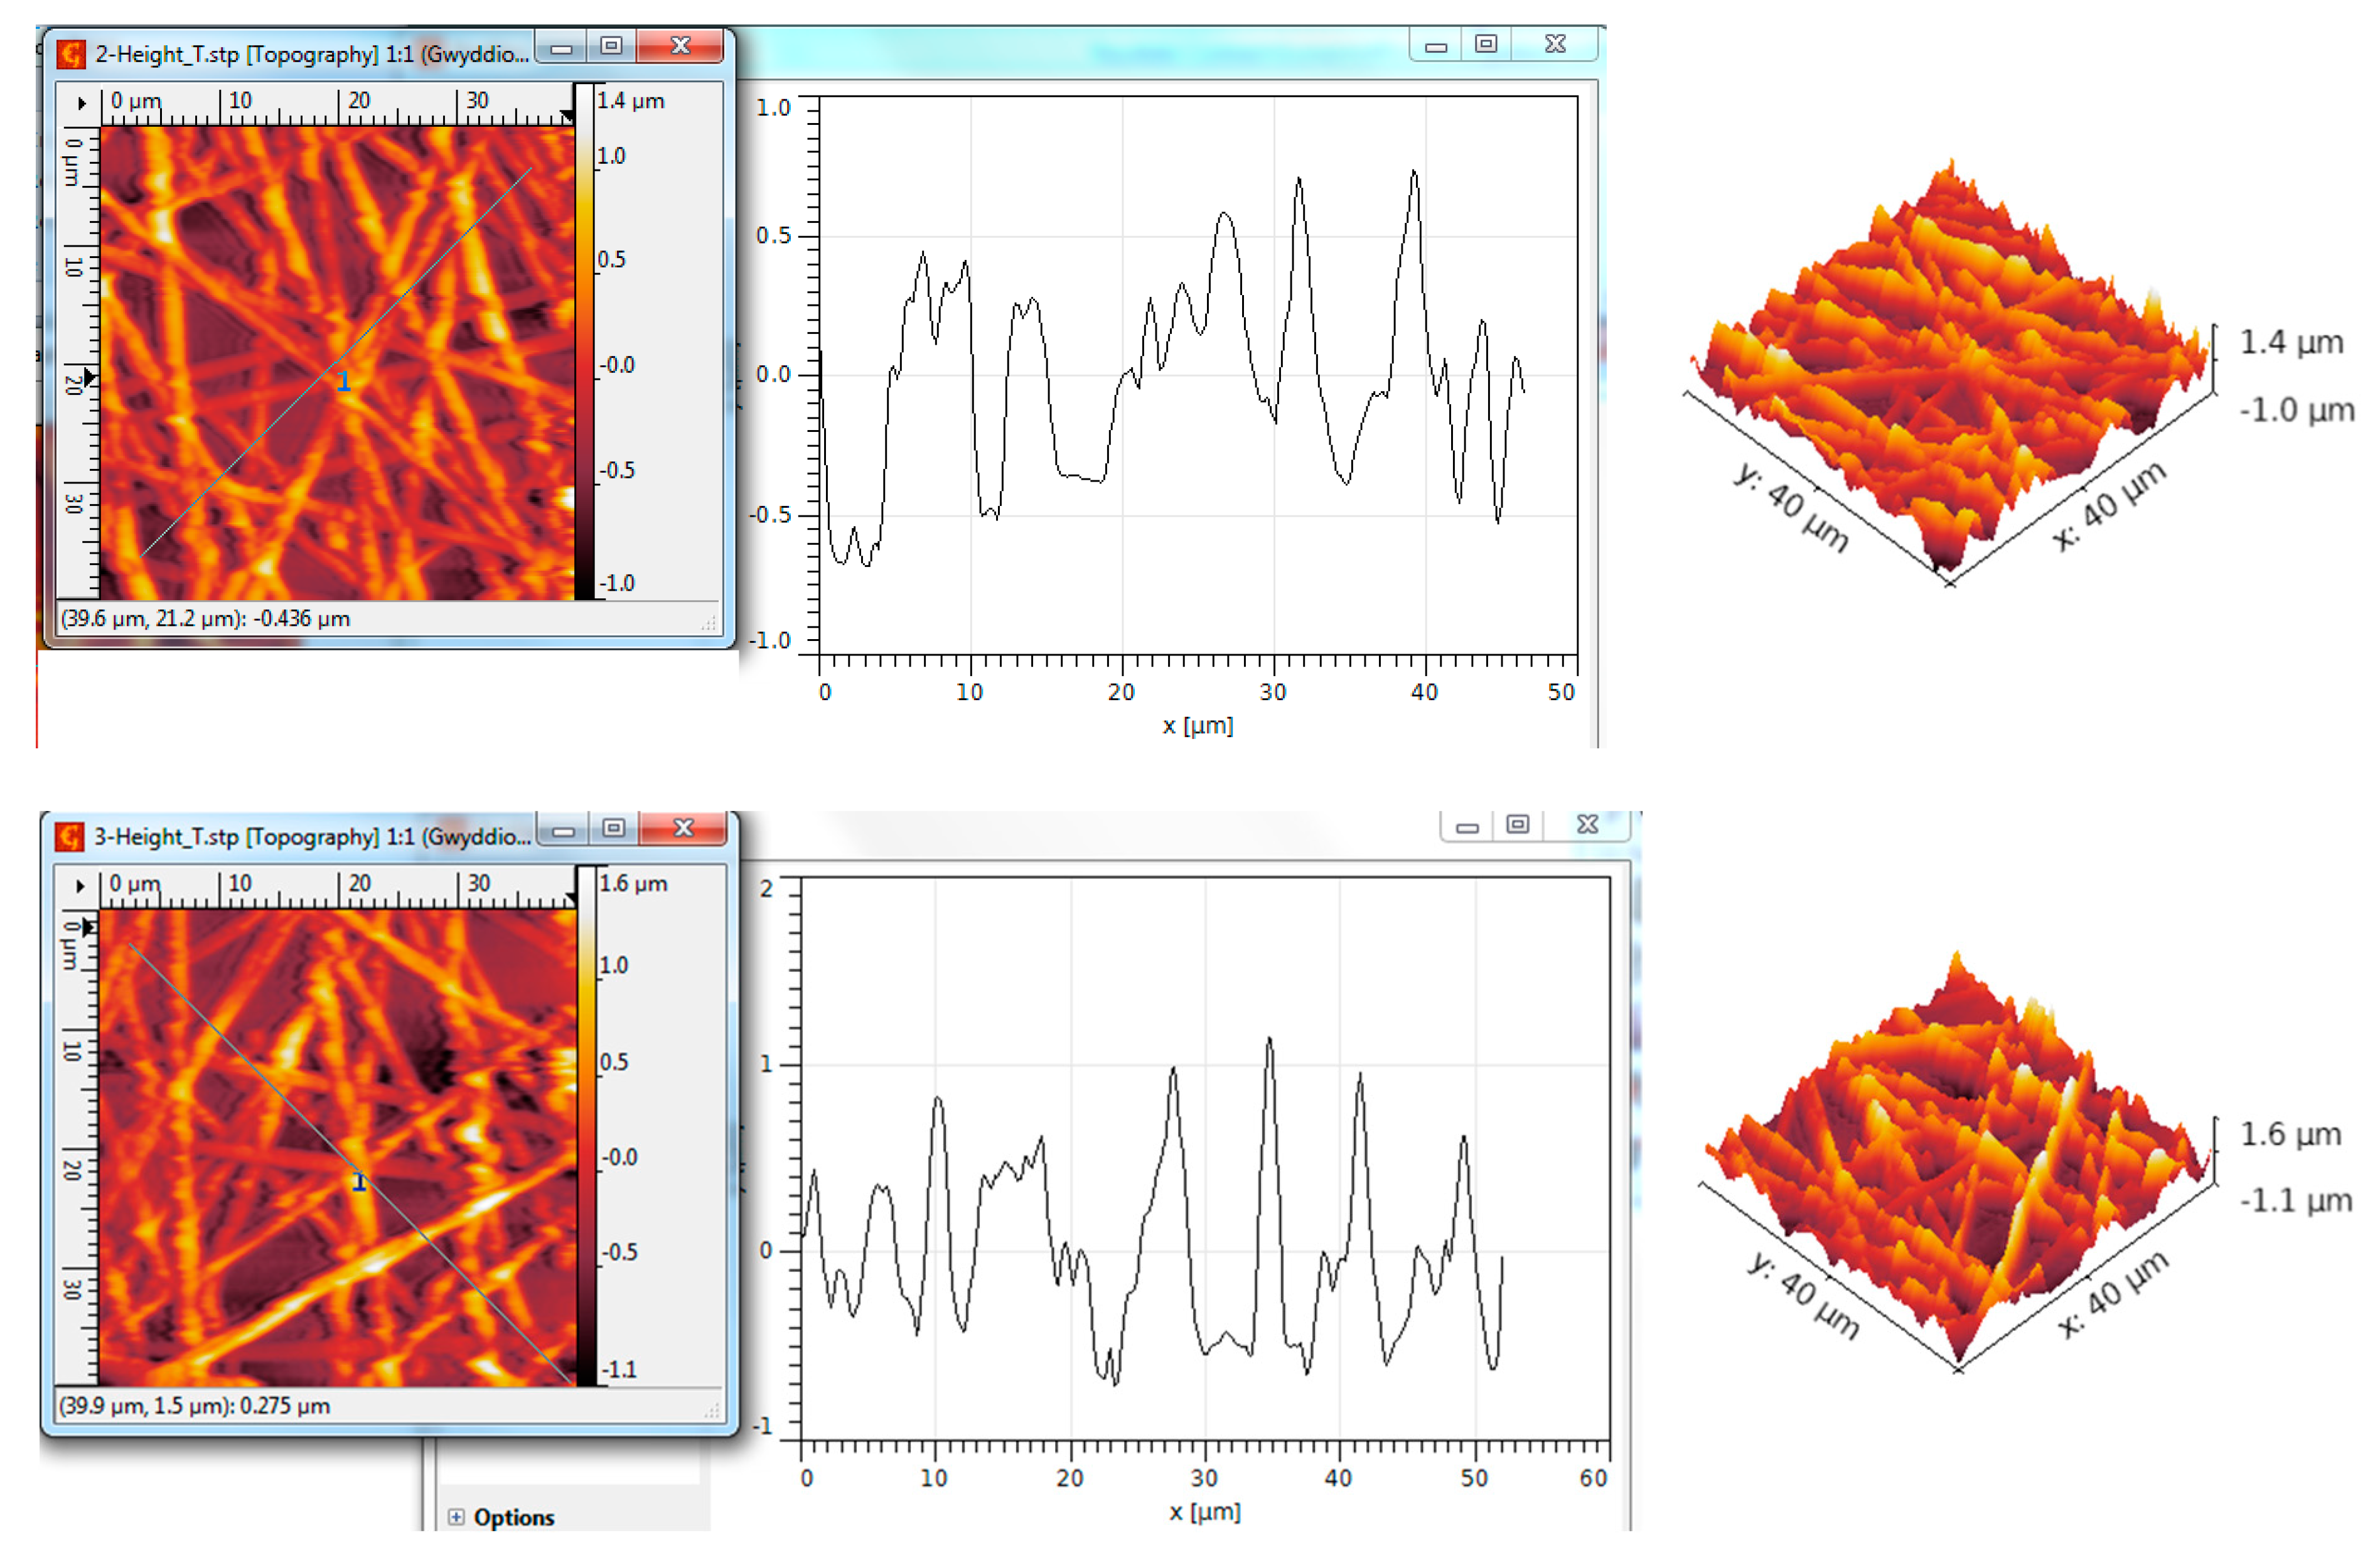The height and width of the screenshot is (1567, 2380).
Task: Open ruler corner arrow menu in 2-Height_T window
Action: pos(82,103)
